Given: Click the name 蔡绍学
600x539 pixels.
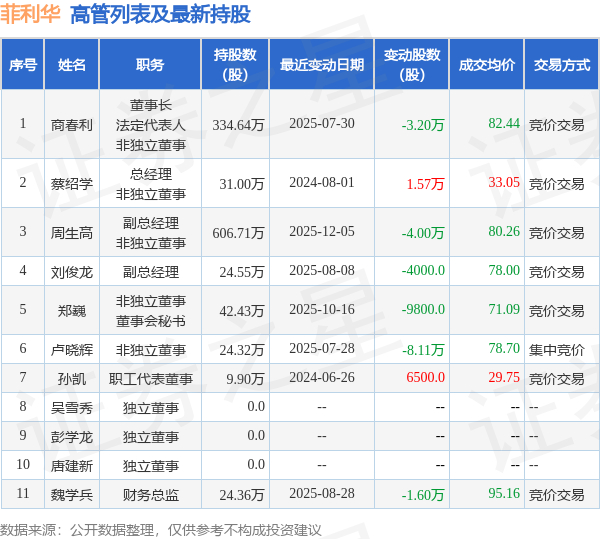Looking at the screenshot, I should coord(72,184).
